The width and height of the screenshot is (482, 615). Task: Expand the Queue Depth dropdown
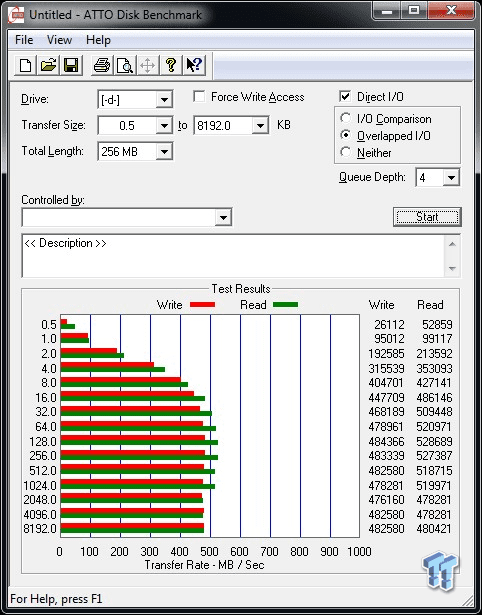[x=451, y=178]
